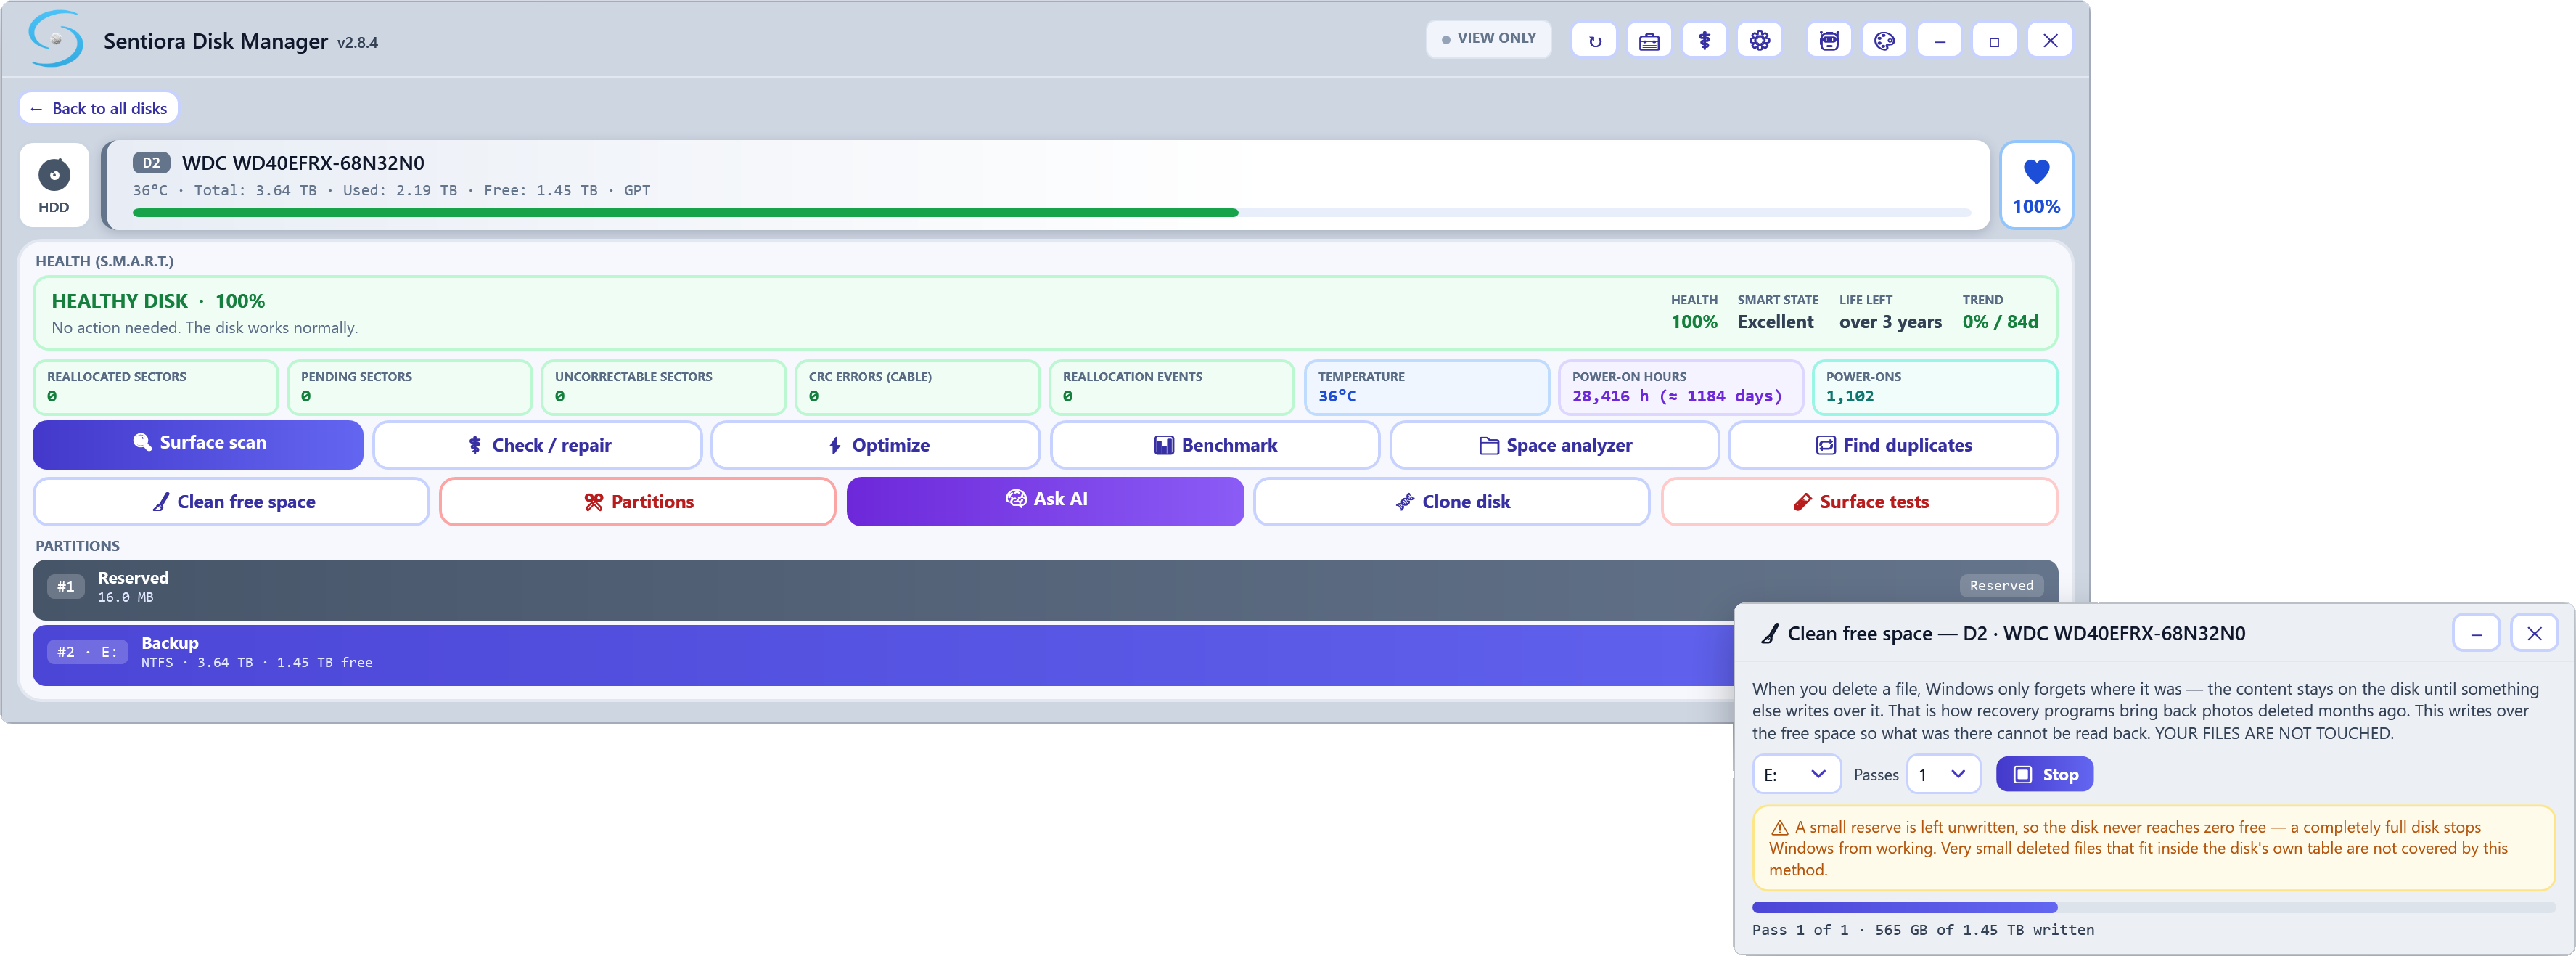
Task: Open the Partitions tool
Action: click(x=638, y=502)
